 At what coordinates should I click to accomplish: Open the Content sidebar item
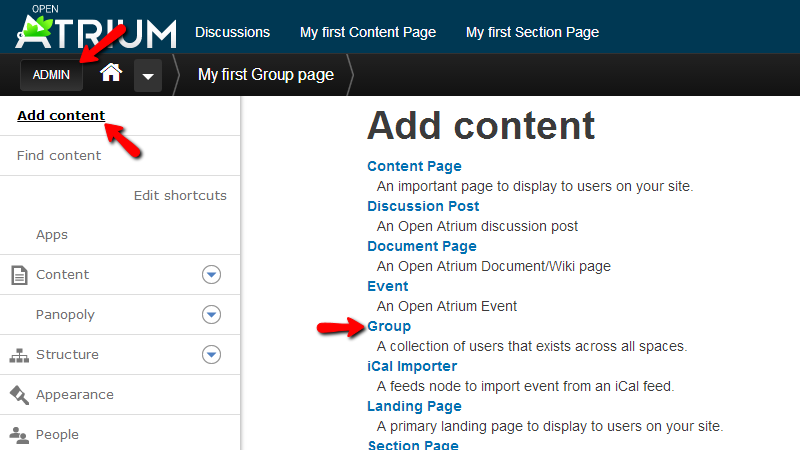coord(62,274)
